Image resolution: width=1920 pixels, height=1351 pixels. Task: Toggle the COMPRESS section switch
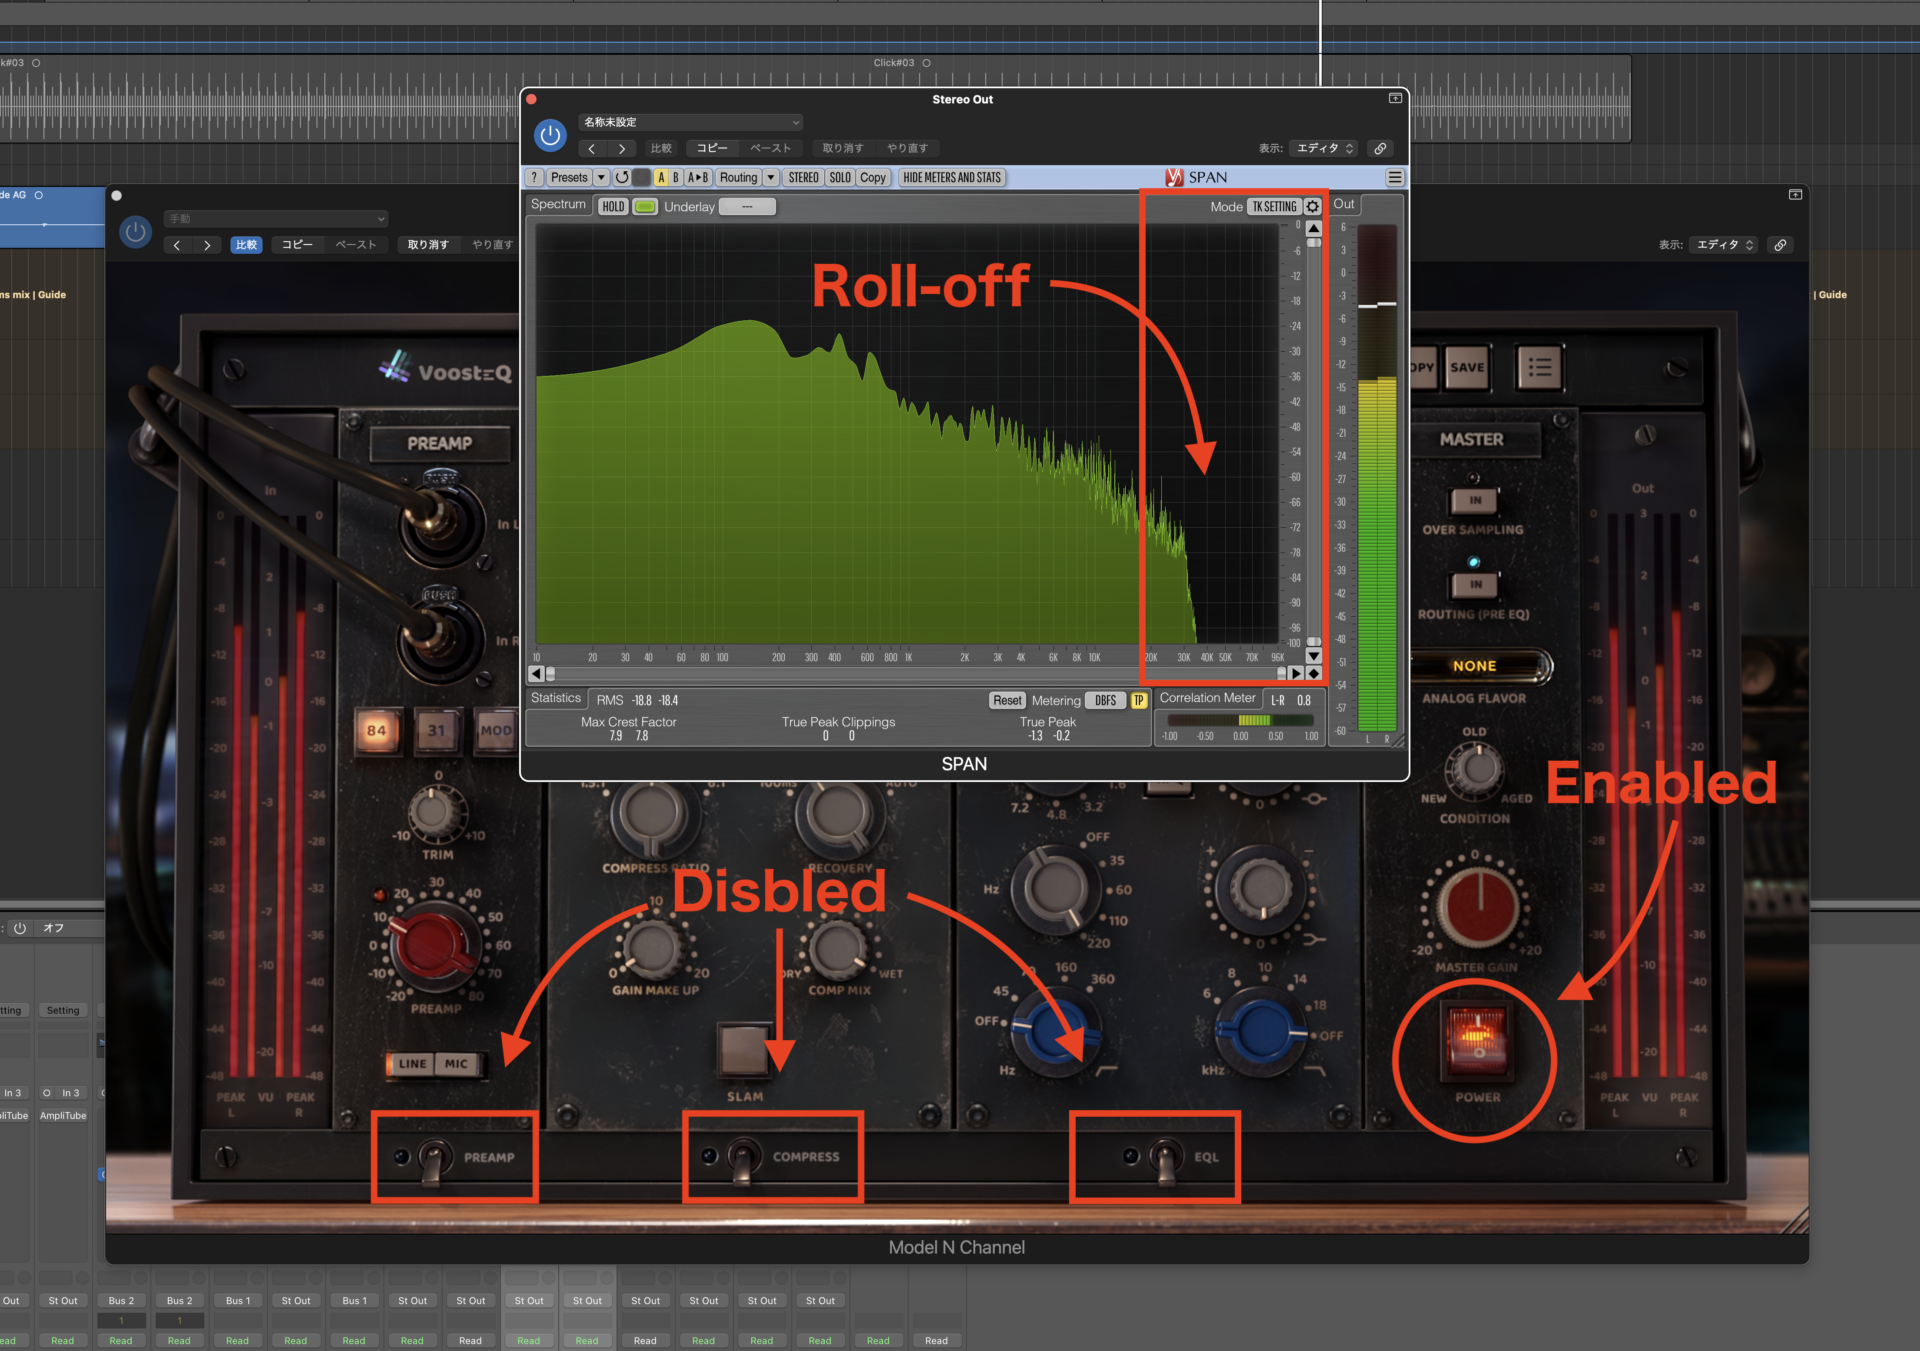pyautogui.click(x=742, y=1160)
